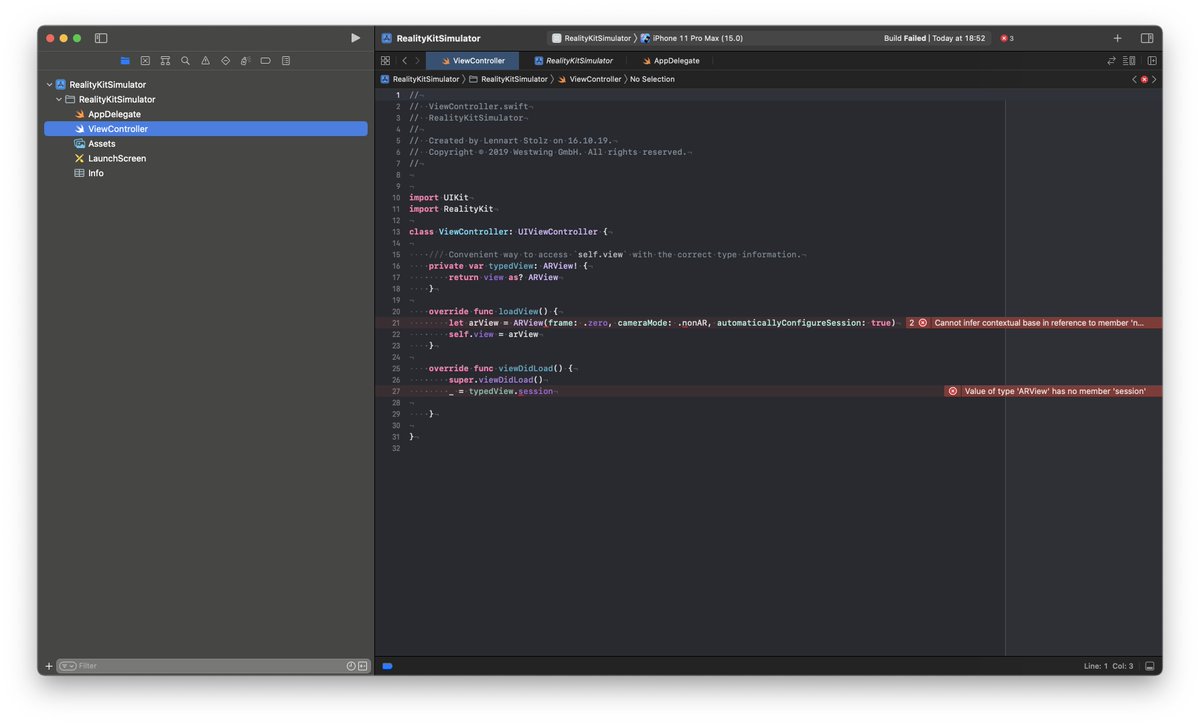Open the Project navigator folder icon
The image size is (1200, 725).
coord(125,61)
